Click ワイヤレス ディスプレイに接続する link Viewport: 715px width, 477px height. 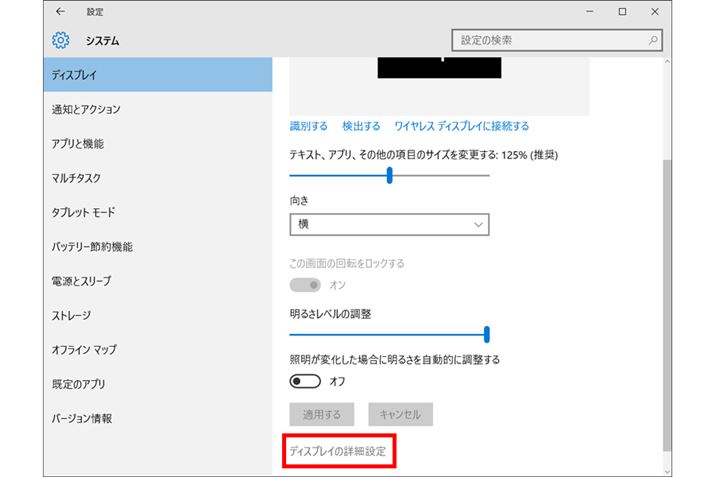461,126
